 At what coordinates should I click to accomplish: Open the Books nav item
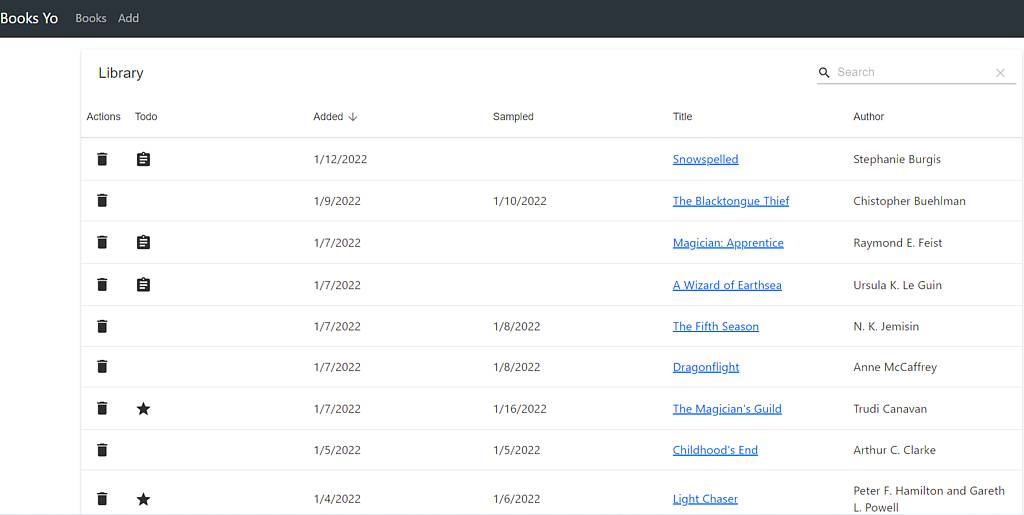pyautogui.click(x=91, y=18)
